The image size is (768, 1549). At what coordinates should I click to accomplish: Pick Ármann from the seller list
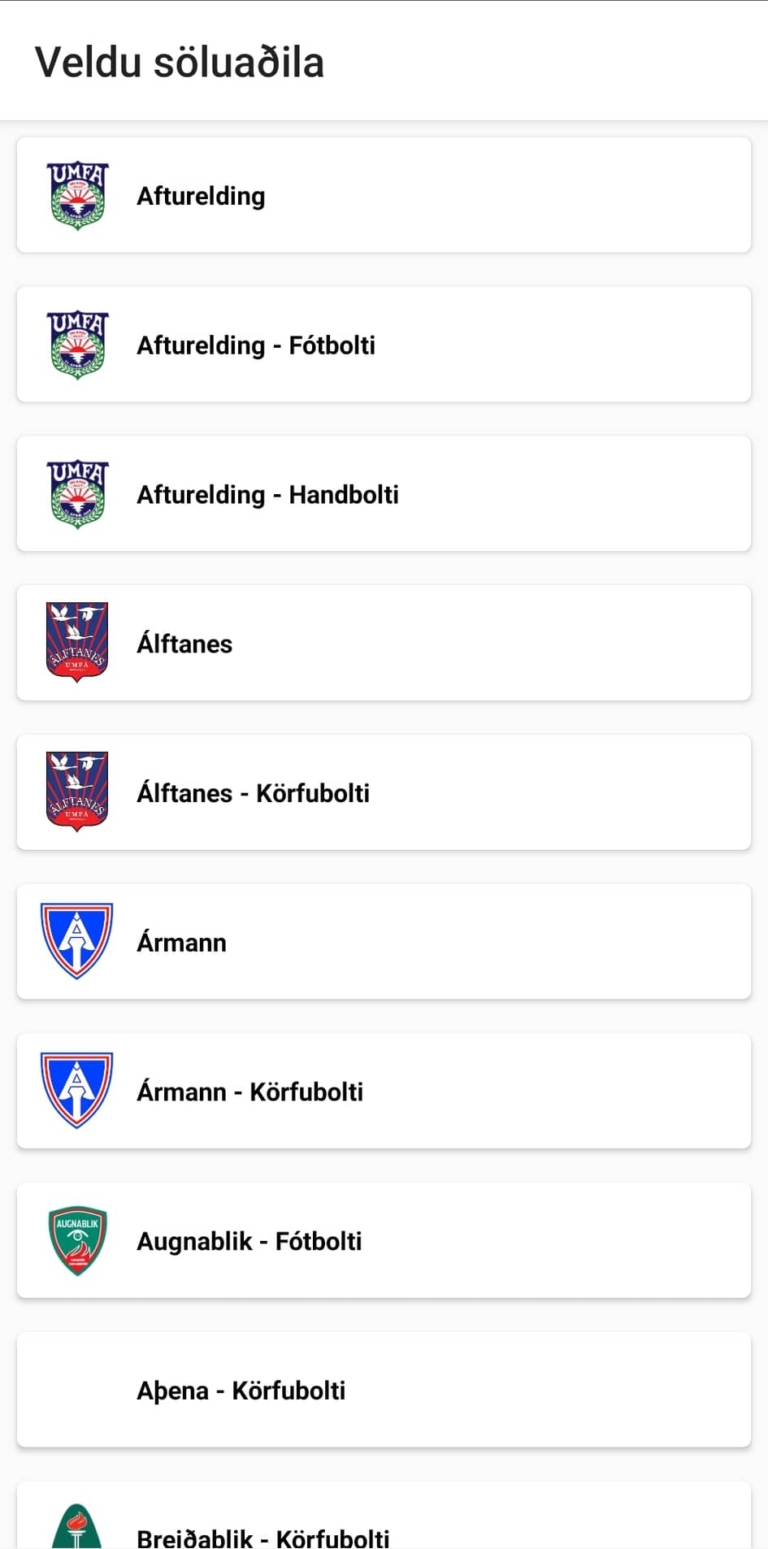pos(384,941)
